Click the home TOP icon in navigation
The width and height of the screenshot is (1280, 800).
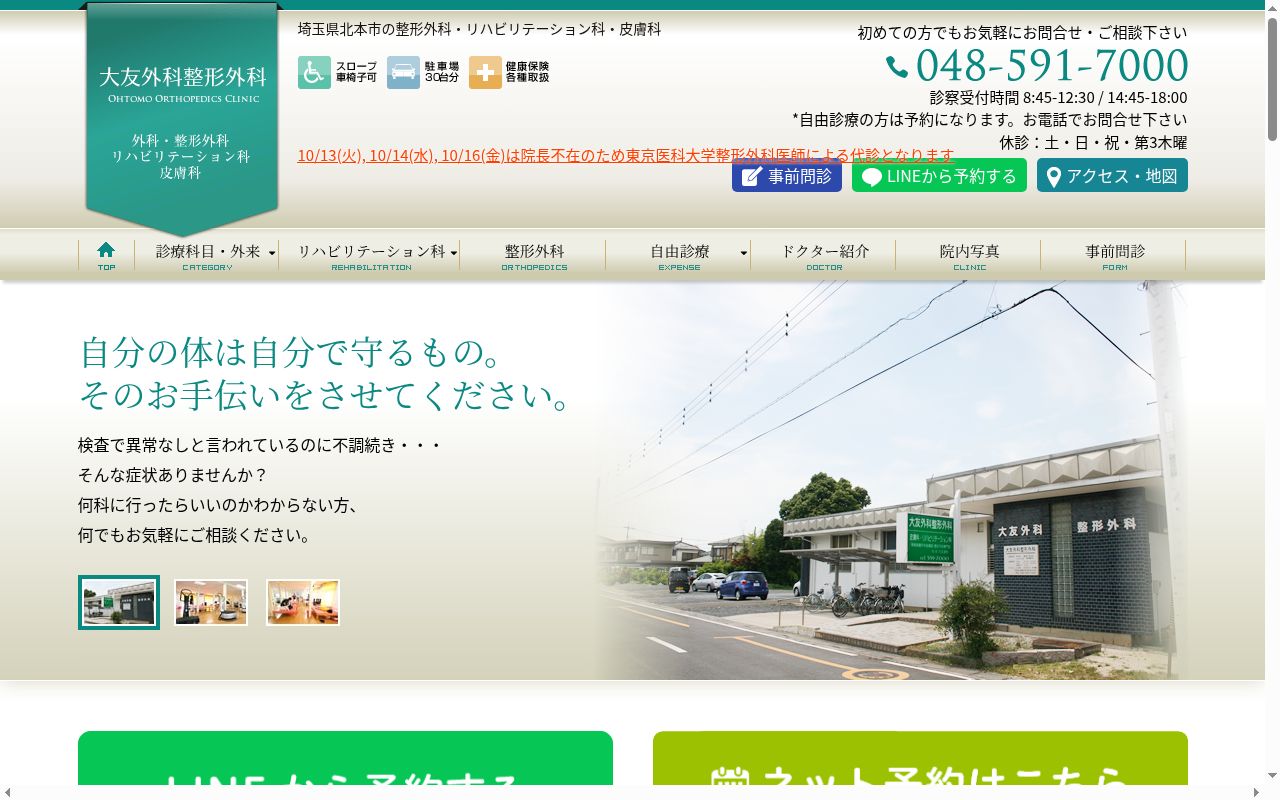106,255
